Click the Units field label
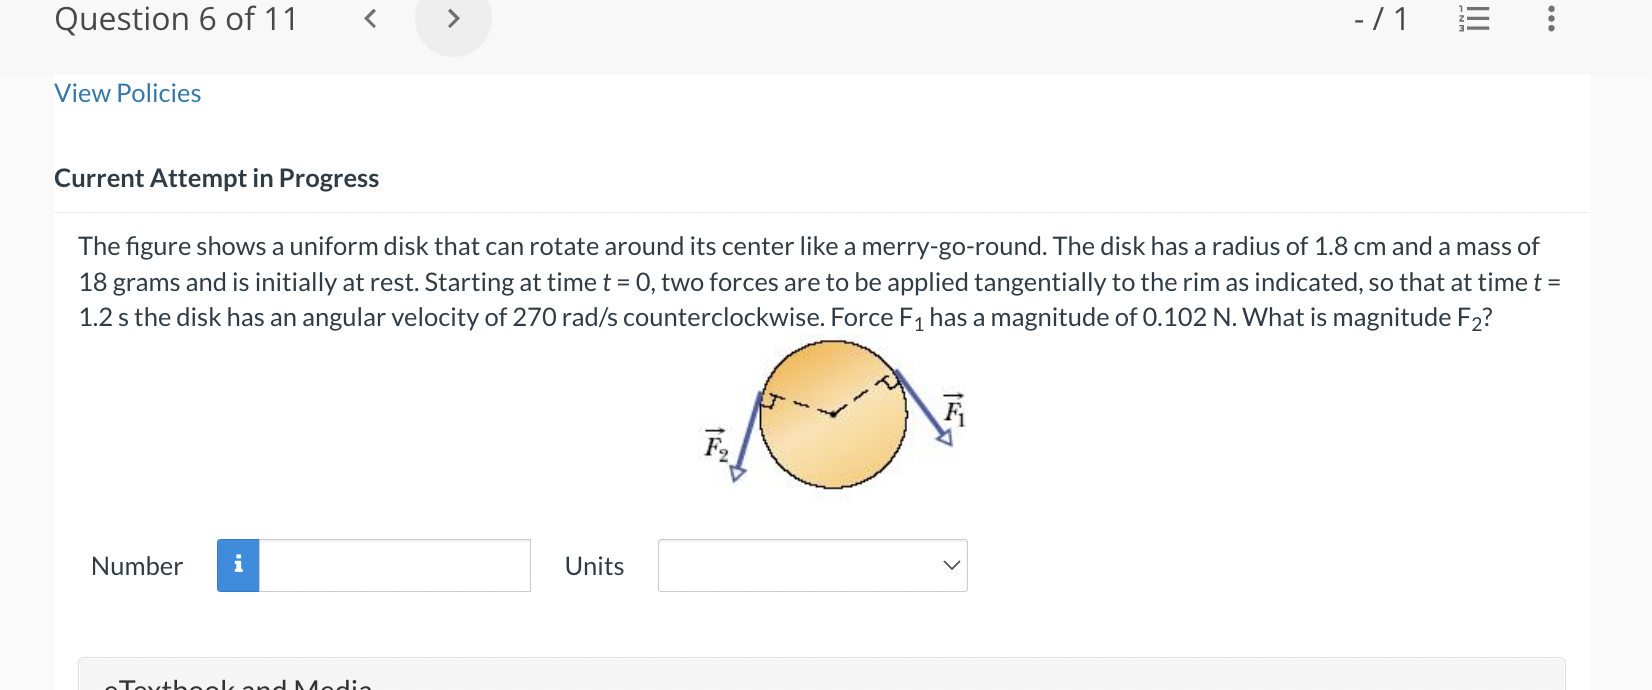Screen dimensions: 1652x690 point(593,565)
